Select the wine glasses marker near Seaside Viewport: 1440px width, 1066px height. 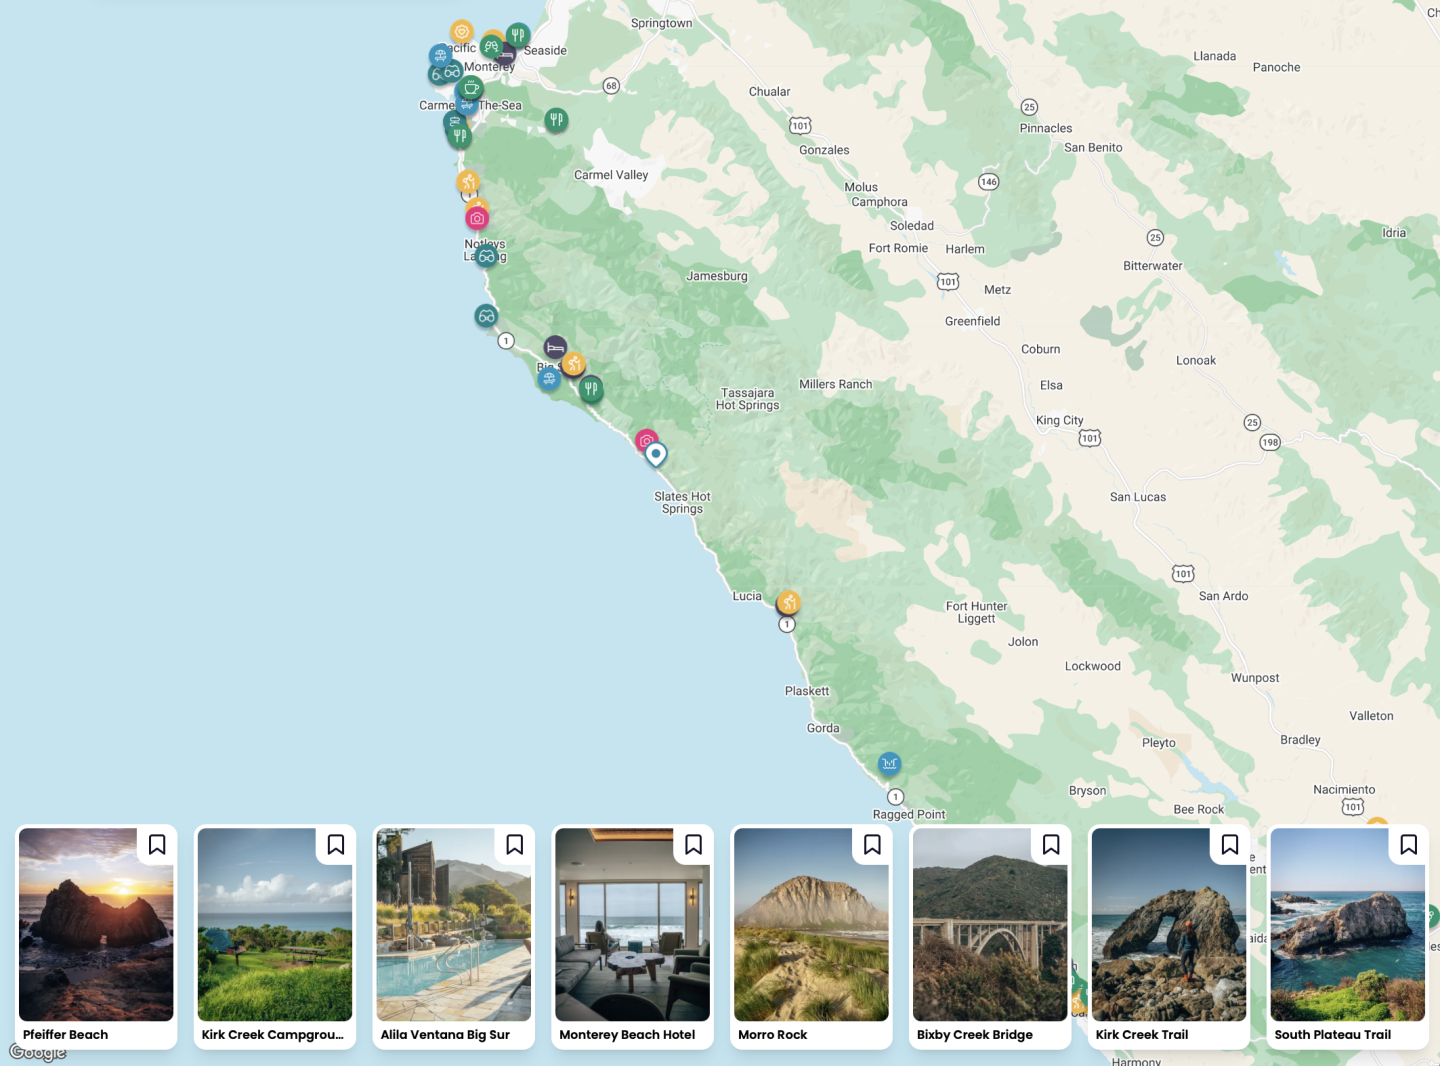click(491, 46)
